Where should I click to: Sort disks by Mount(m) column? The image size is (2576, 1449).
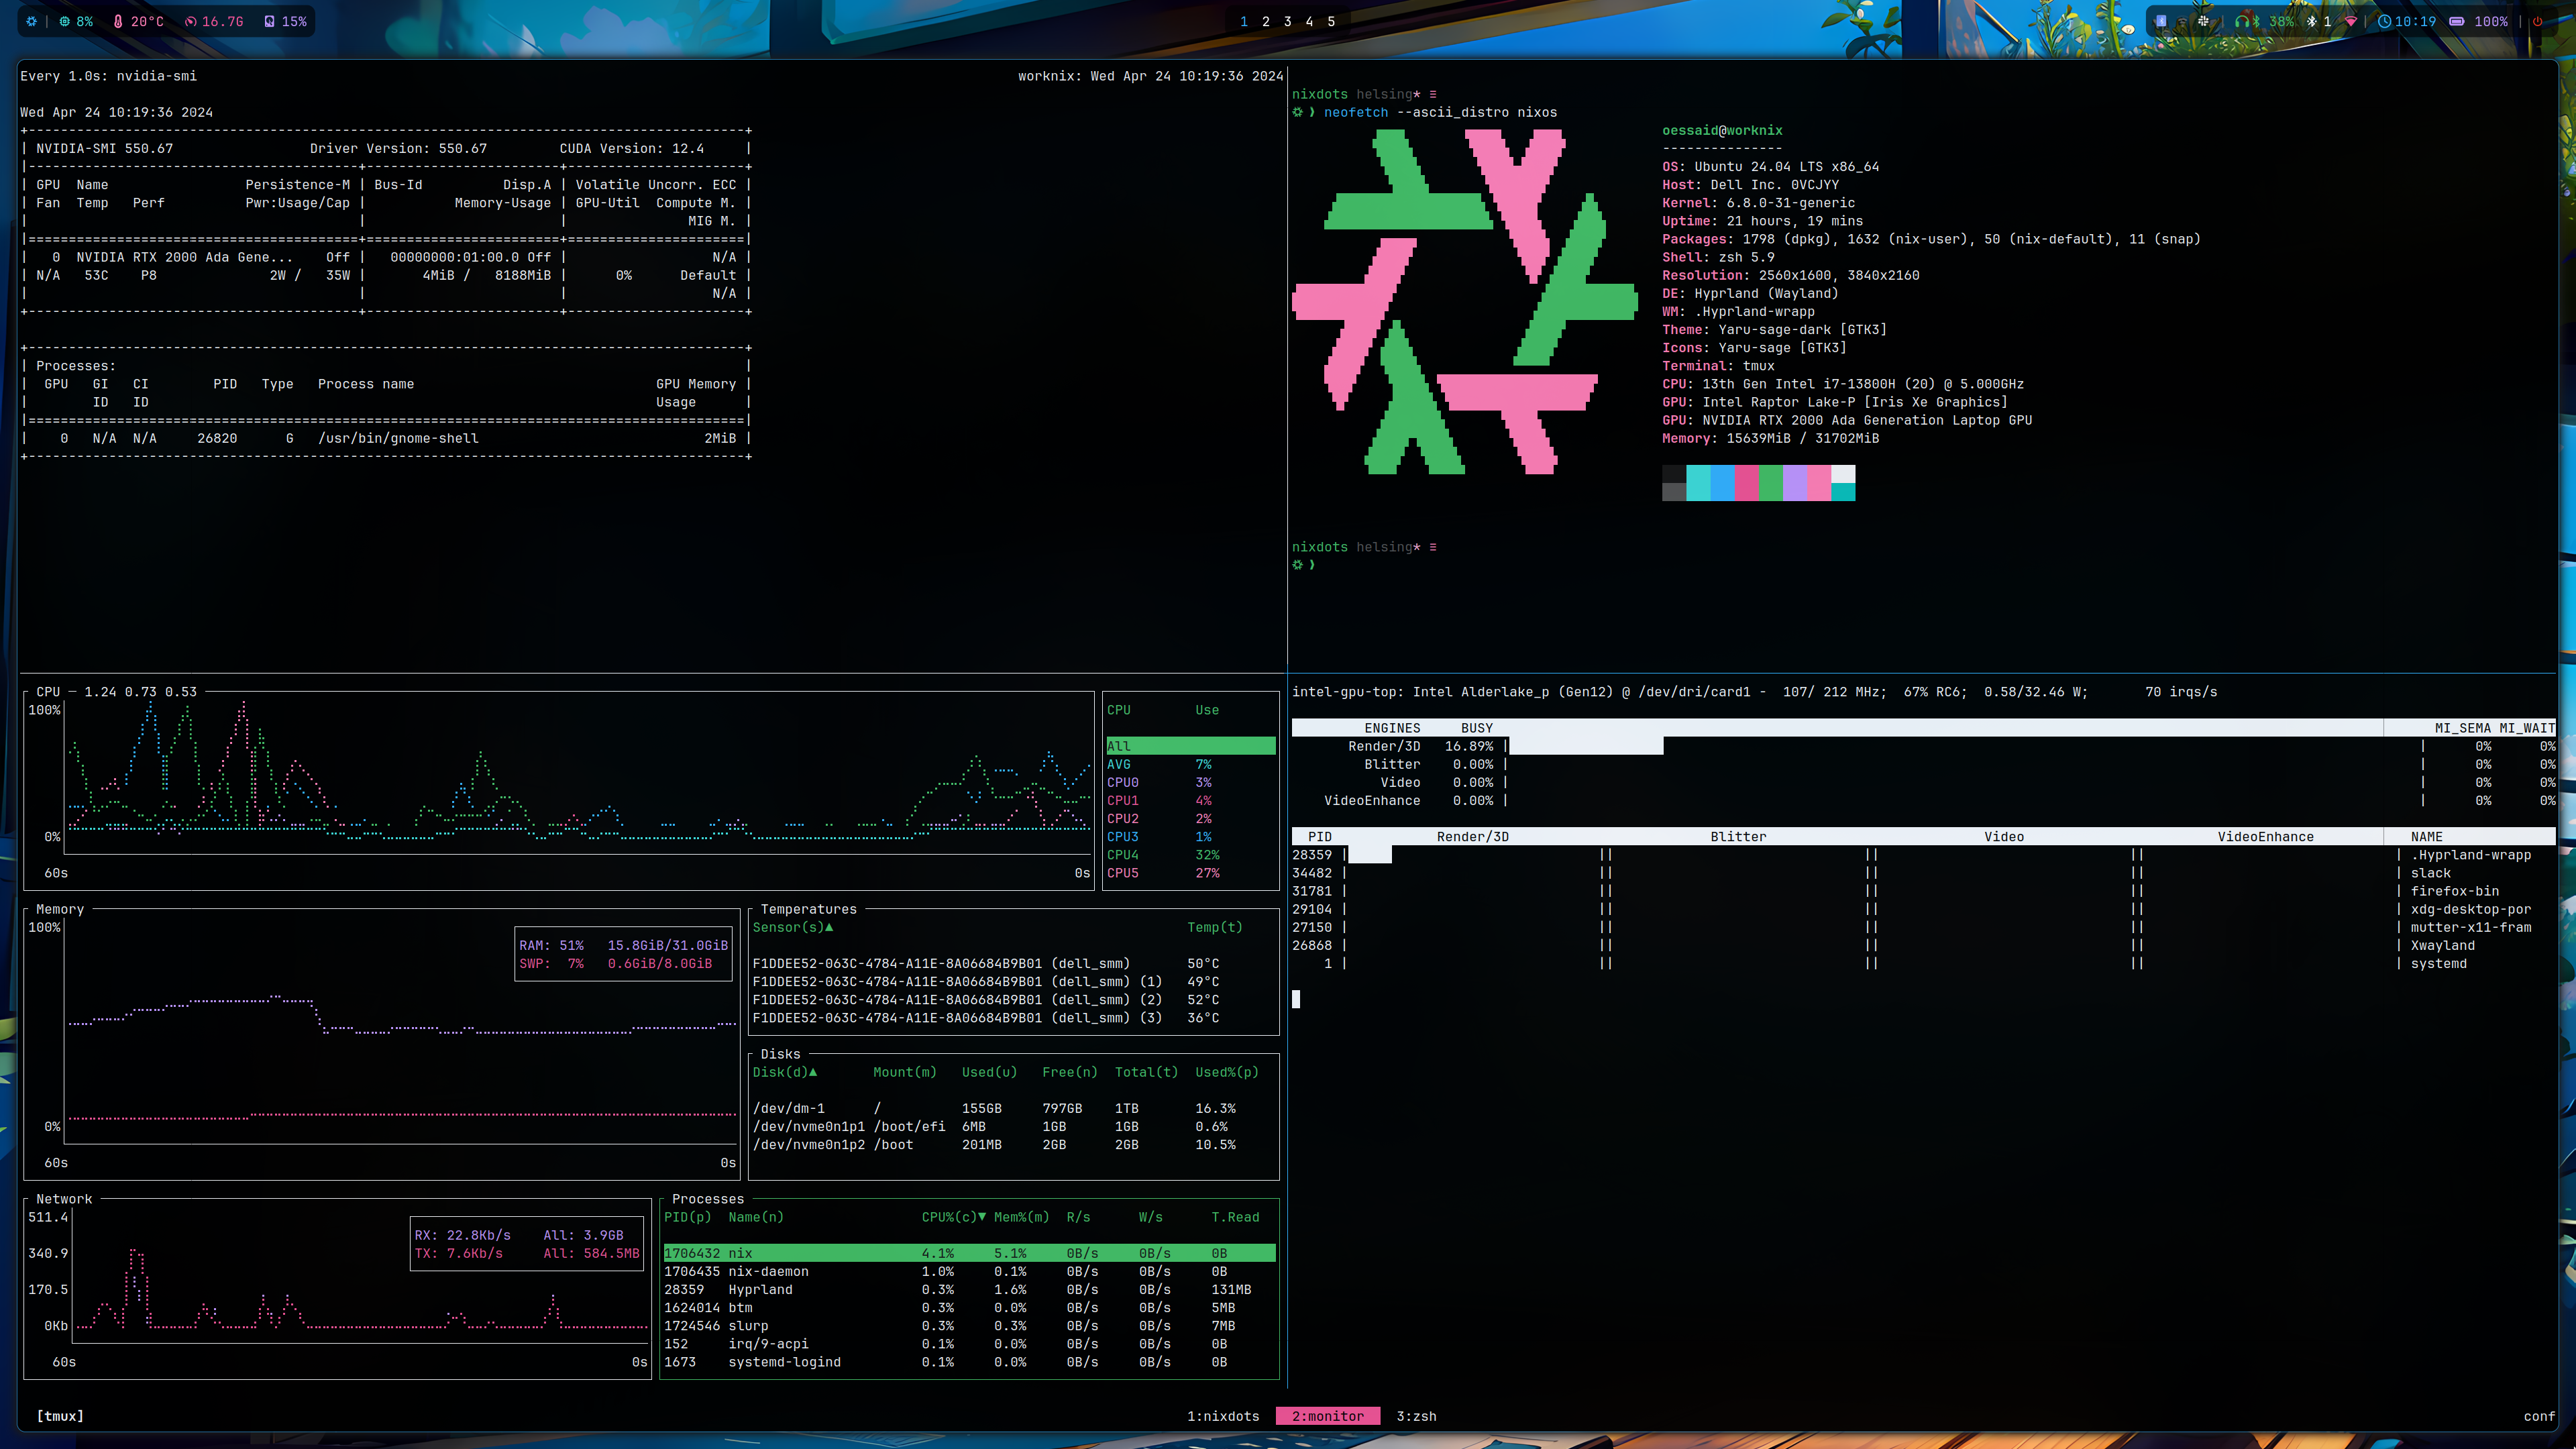click(905, 1072)
